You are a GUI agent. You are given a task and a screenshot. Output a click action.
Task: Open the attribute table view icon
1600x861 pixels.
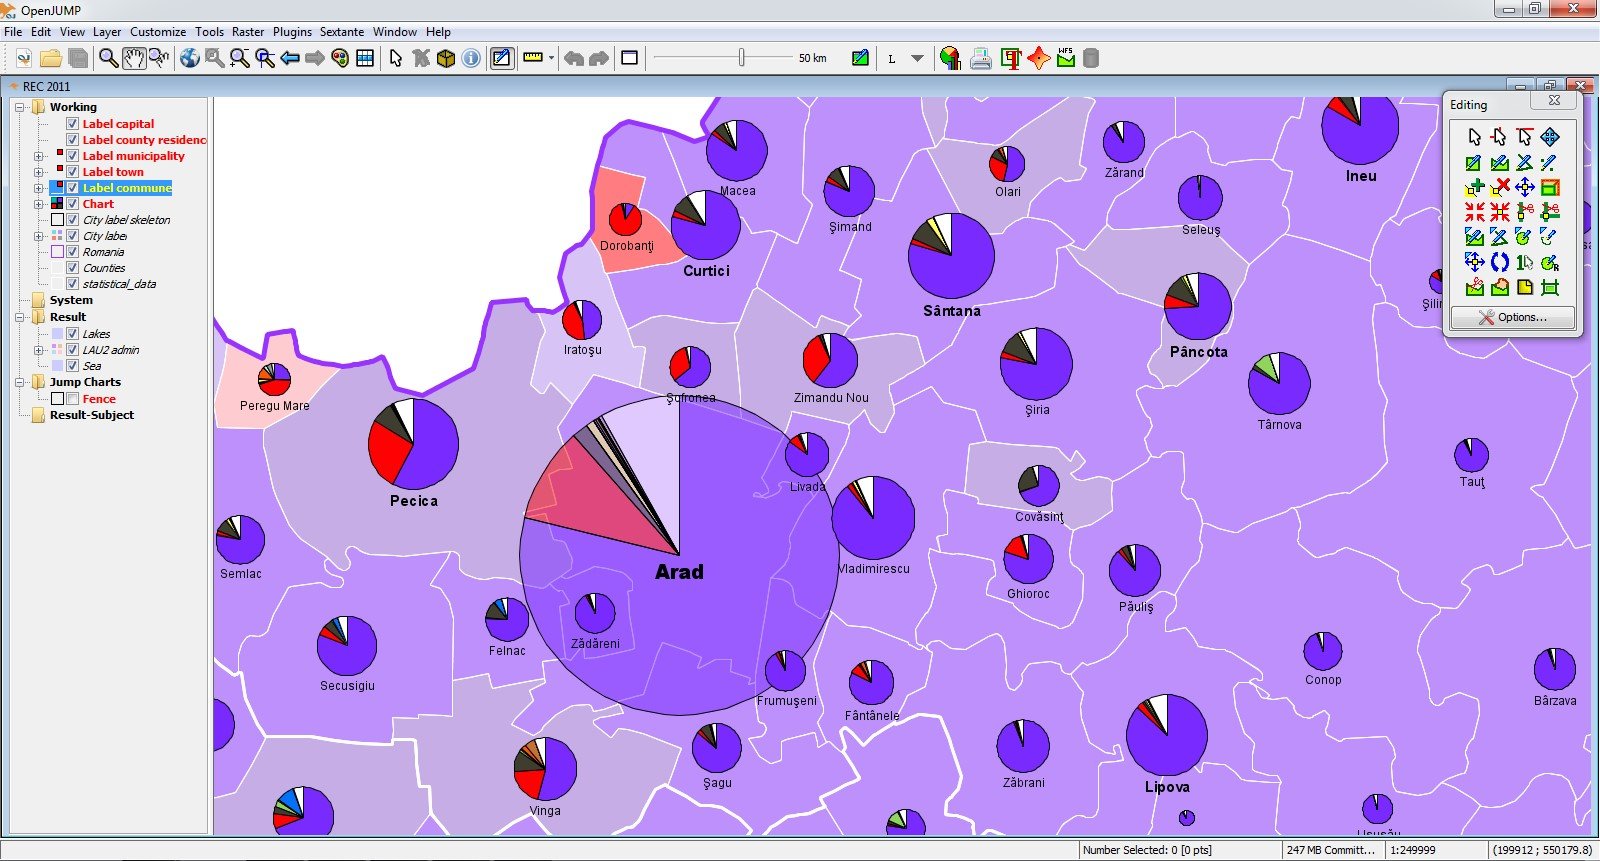click(365, 58)
